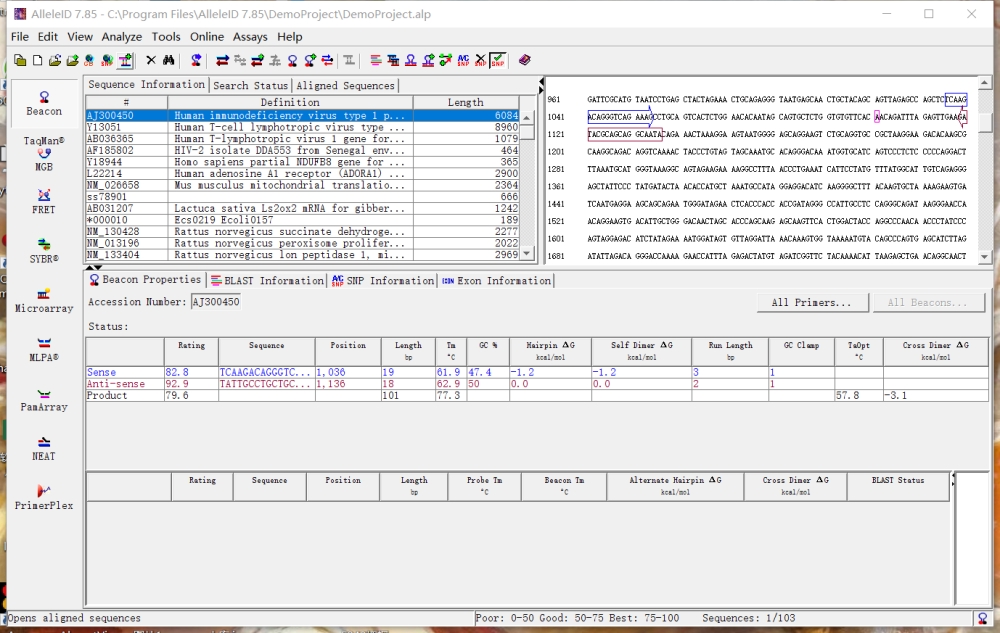
Task: Select sequence Y13051 in the list
Action: 303,127
